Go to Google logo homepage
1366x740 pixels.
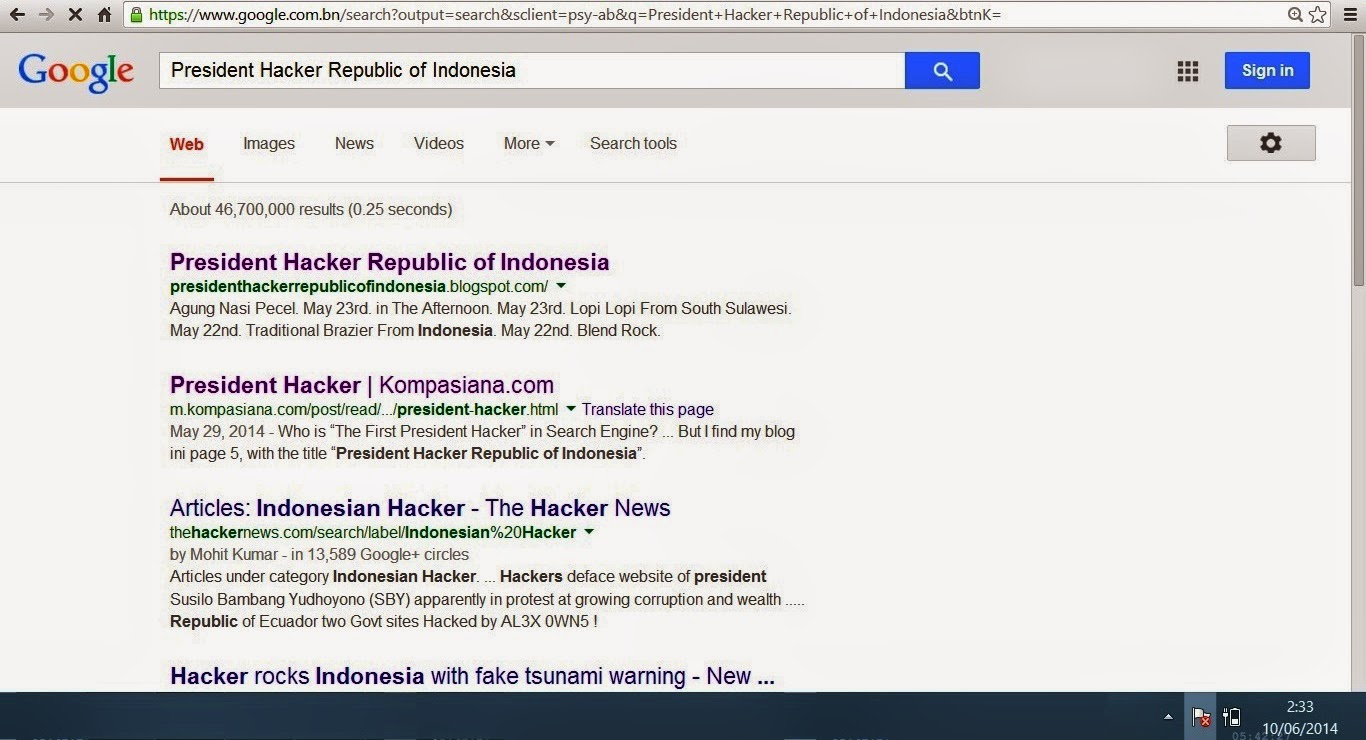point(76,73)
